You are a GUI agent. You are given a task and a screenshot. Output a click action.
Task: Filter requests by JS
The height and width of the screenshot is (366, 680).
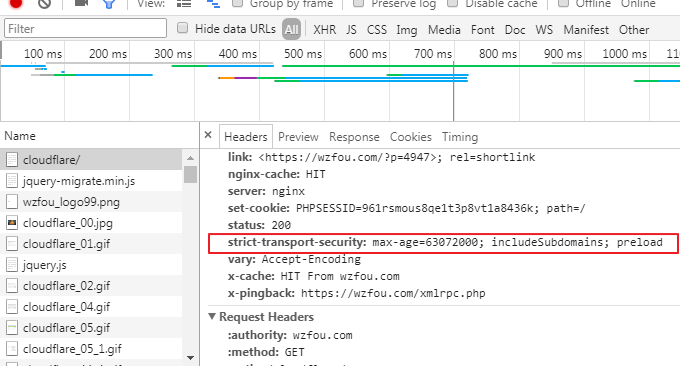click(x=351, y=29)
